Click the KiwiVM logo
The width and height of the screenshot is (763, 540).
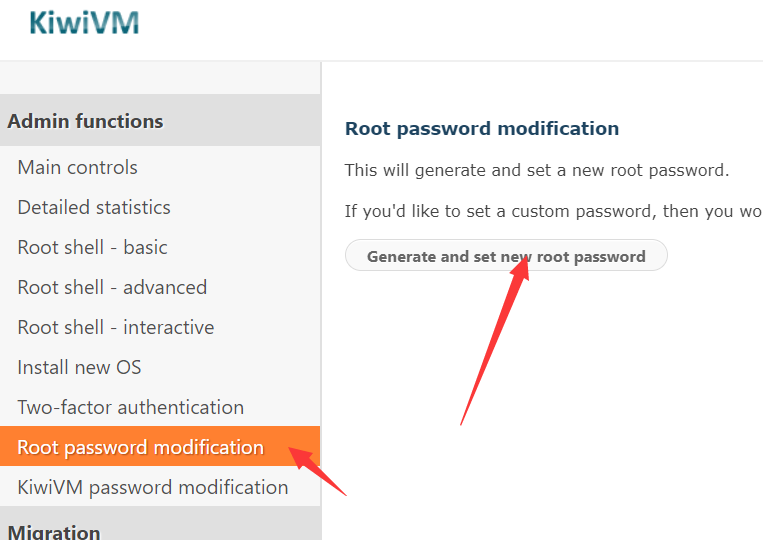(84, 23)
